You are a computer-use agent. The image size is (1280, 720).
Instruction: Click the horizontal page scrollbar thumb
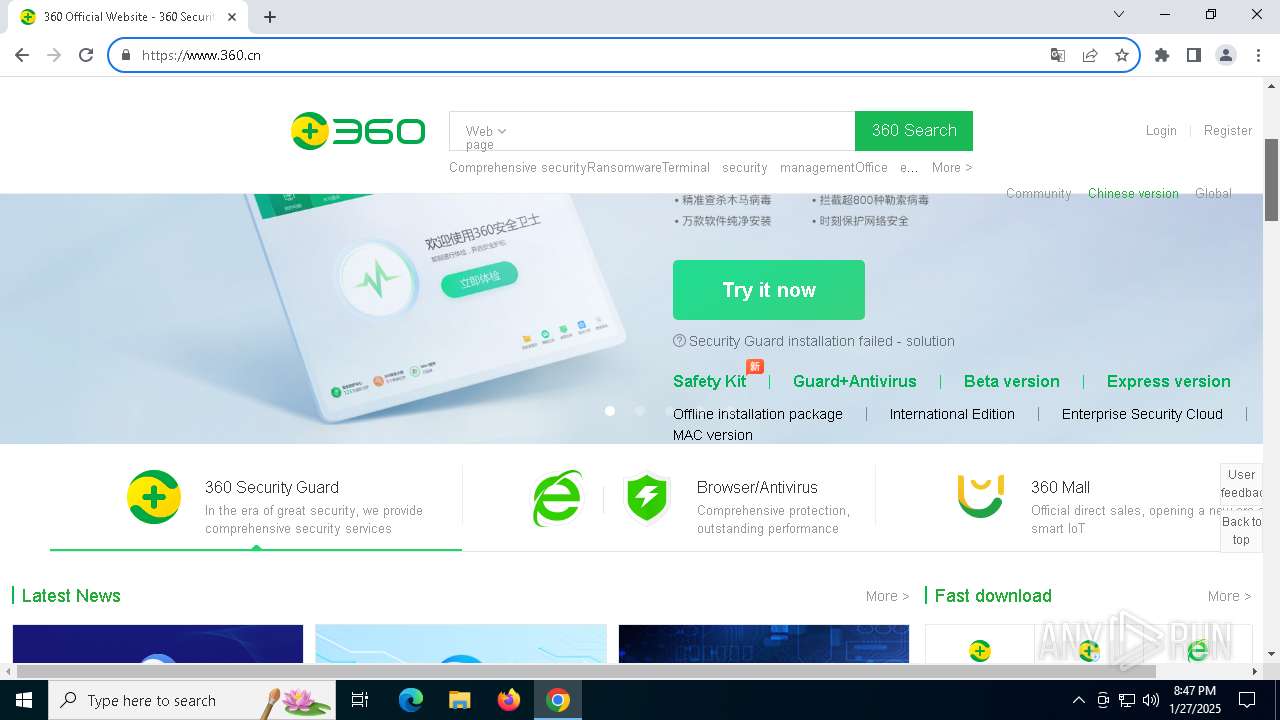click(586, 670)
